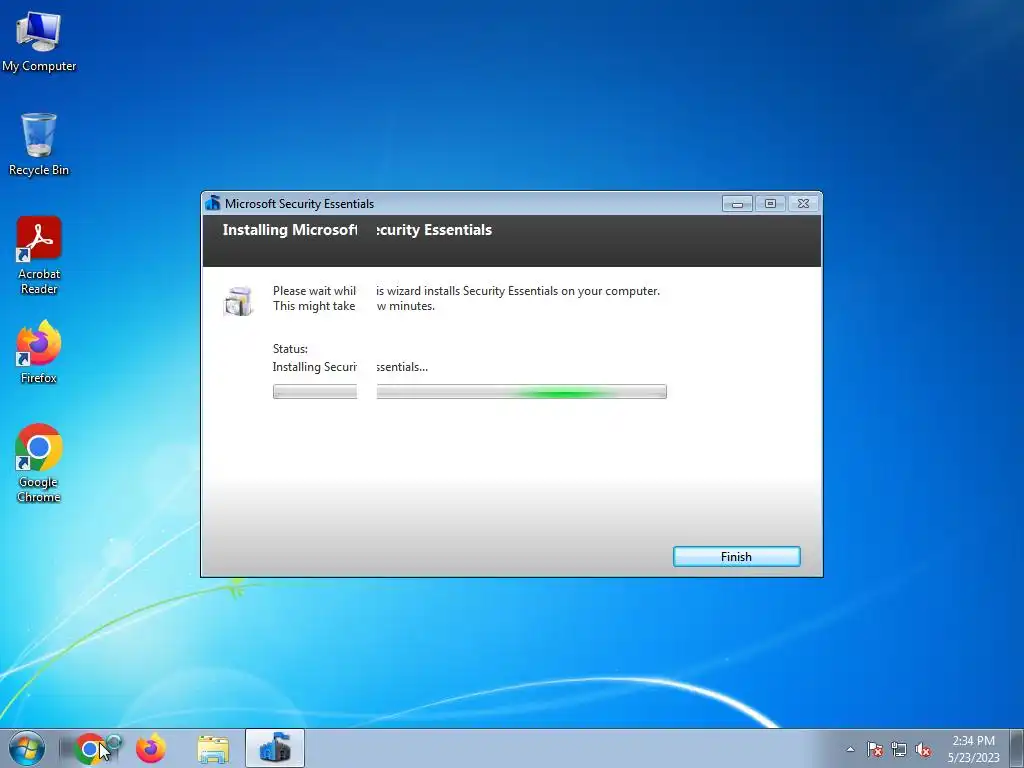The height and width of the screenshot is (768, 1024).
Task: Click the installer package icon in wizard
Action: [x=238, y=301]
